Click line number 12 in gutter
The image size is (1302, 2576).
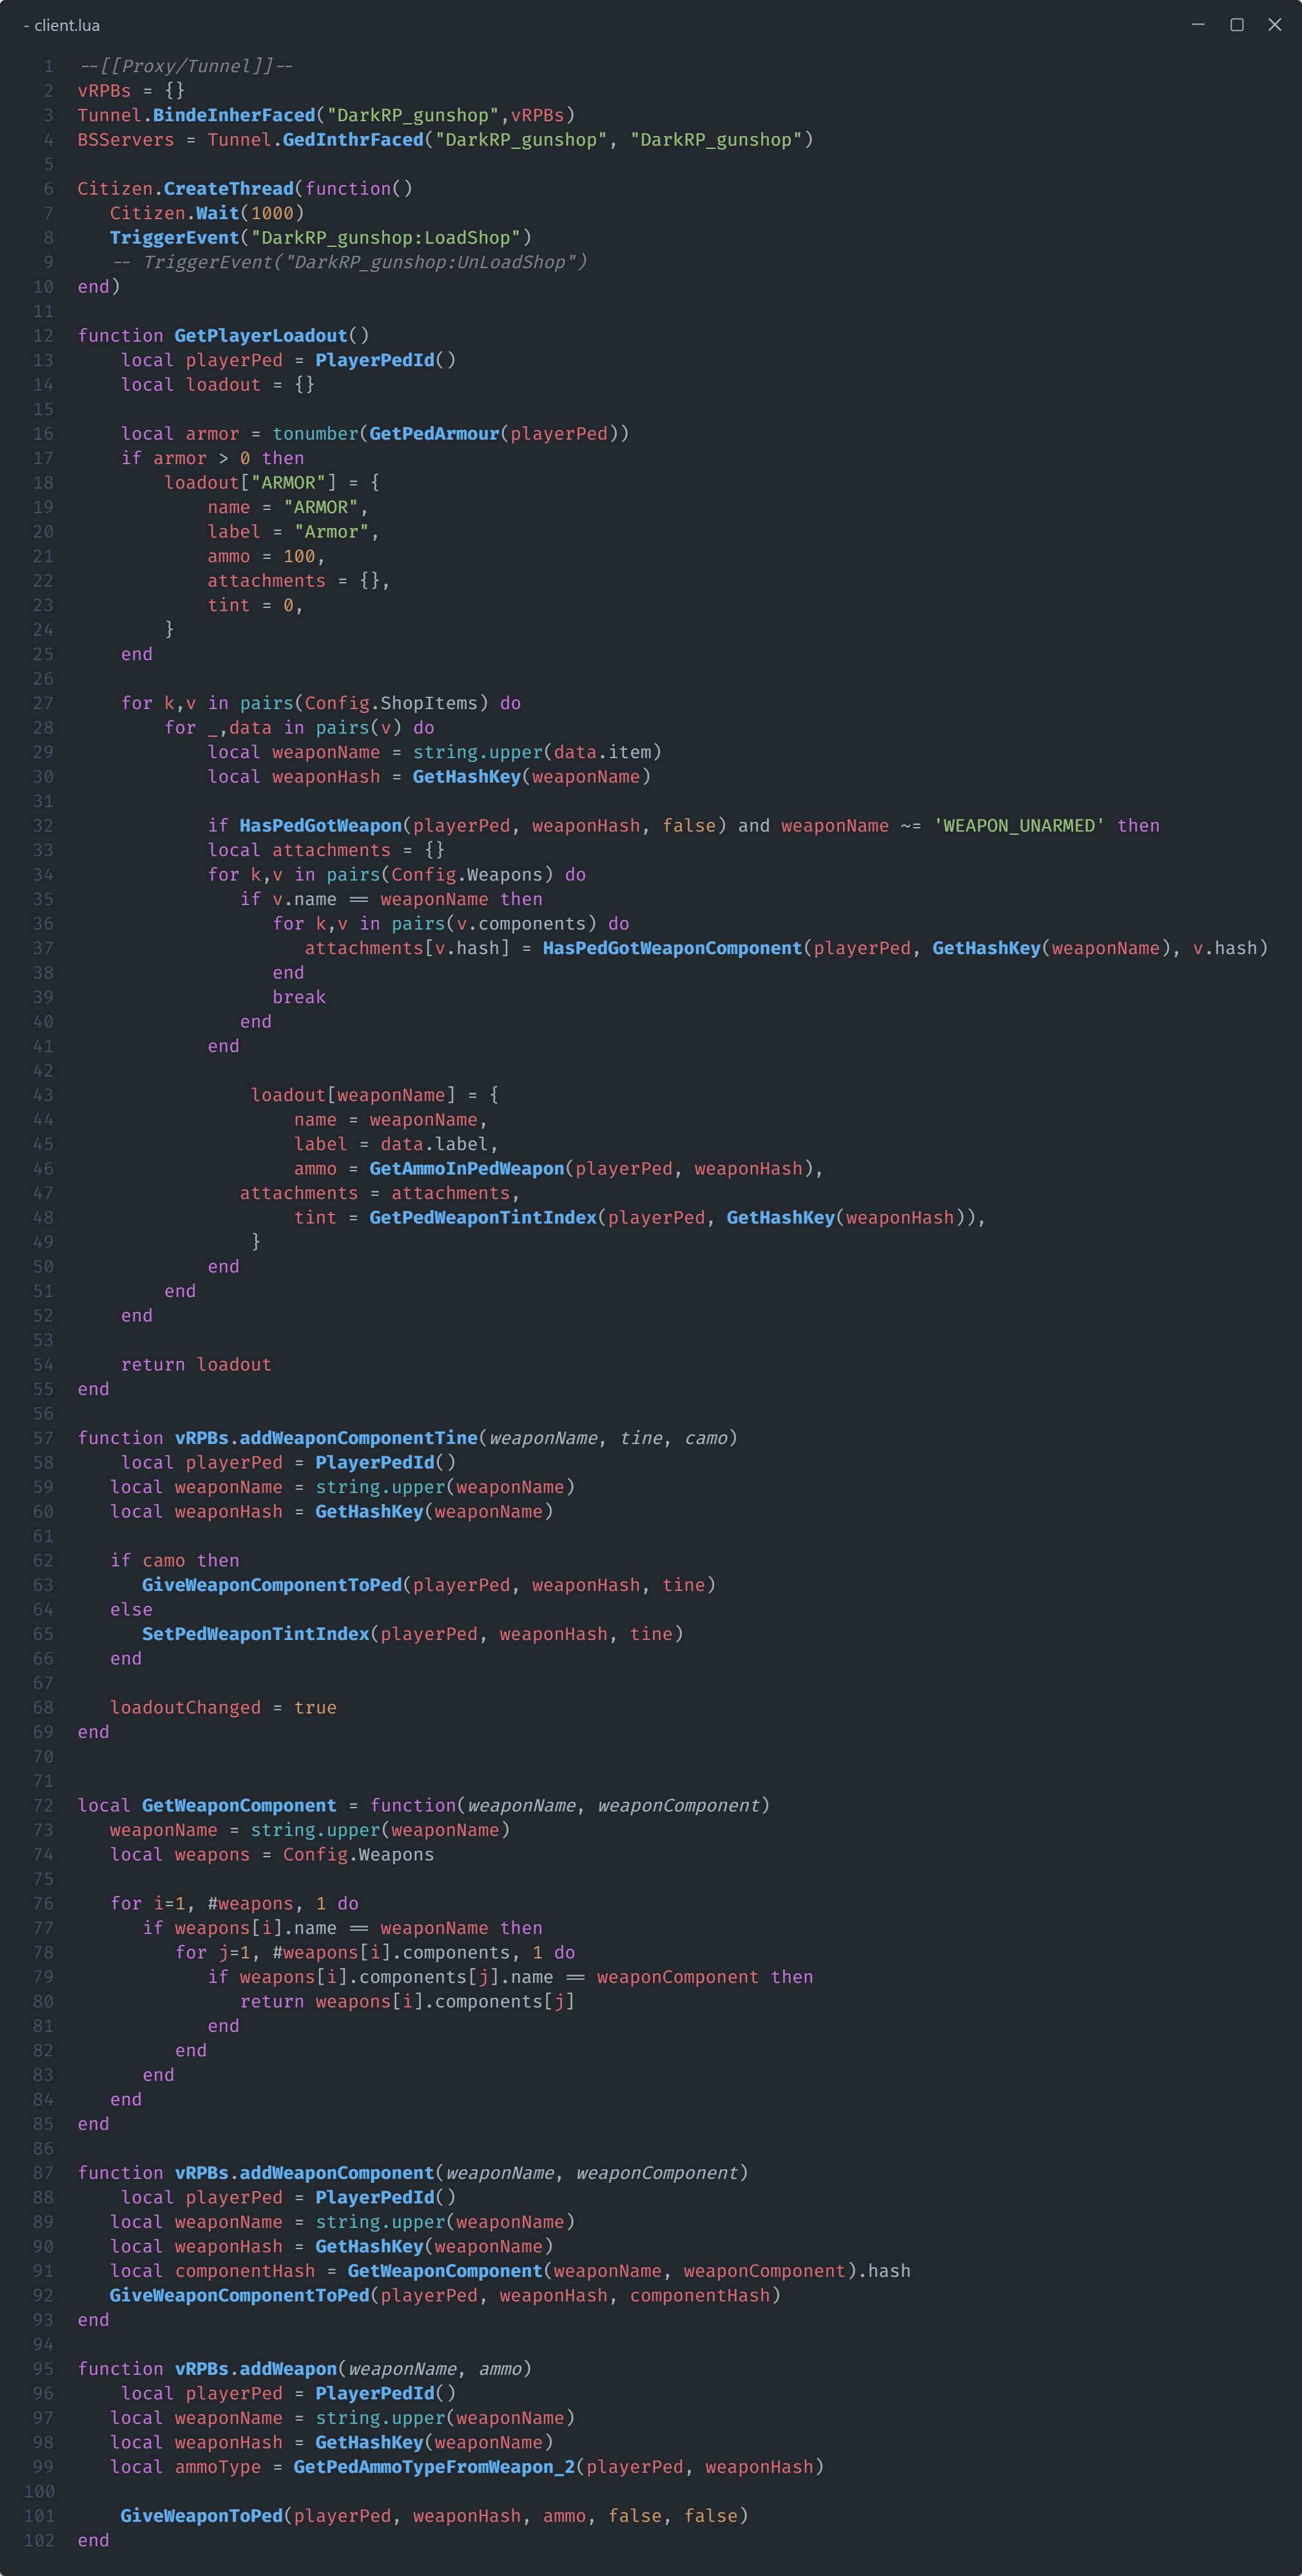tap(43, 336)
